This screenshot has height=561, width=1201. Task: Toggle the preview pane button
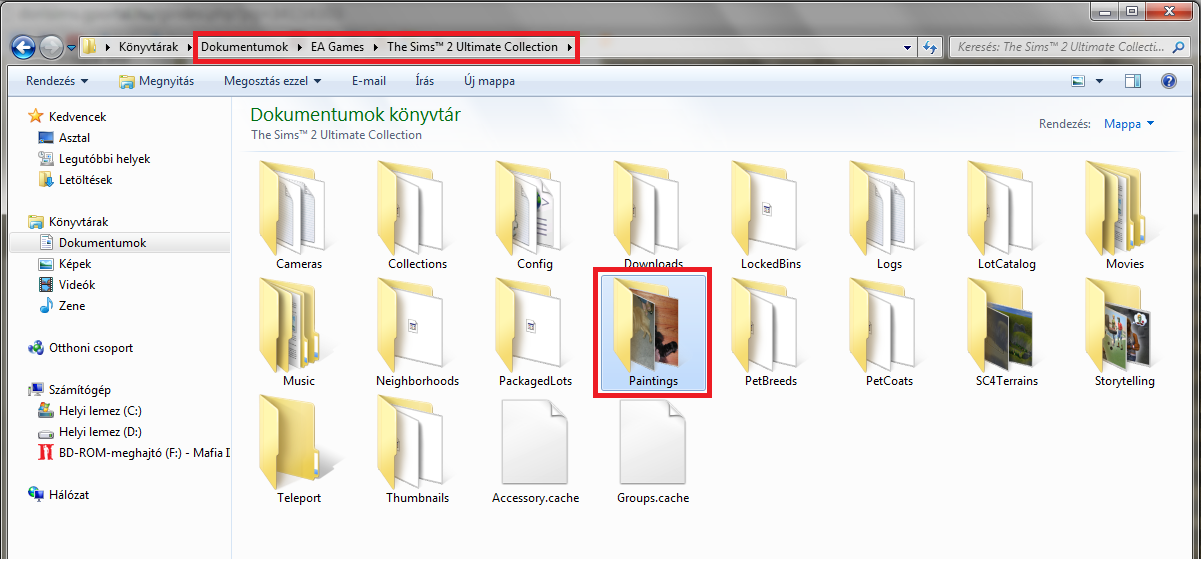click(x=1133, y=81)
